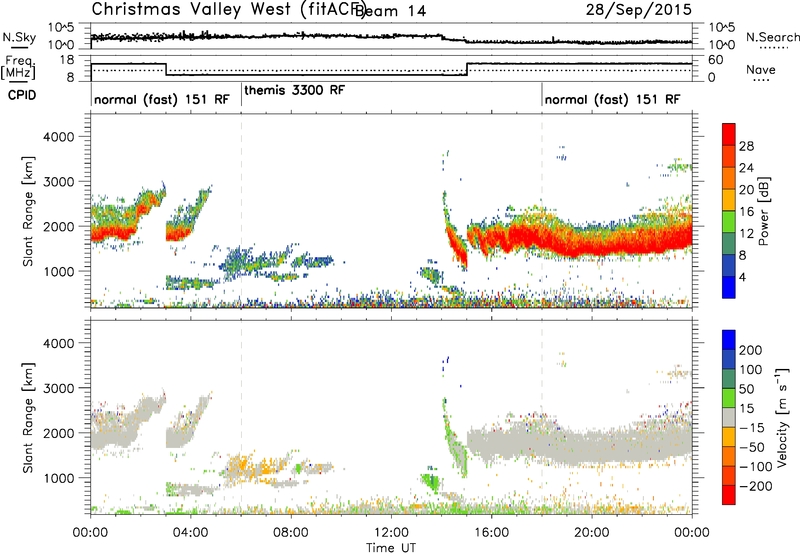Click the 'Time UT' axis title

pos(391,548)
